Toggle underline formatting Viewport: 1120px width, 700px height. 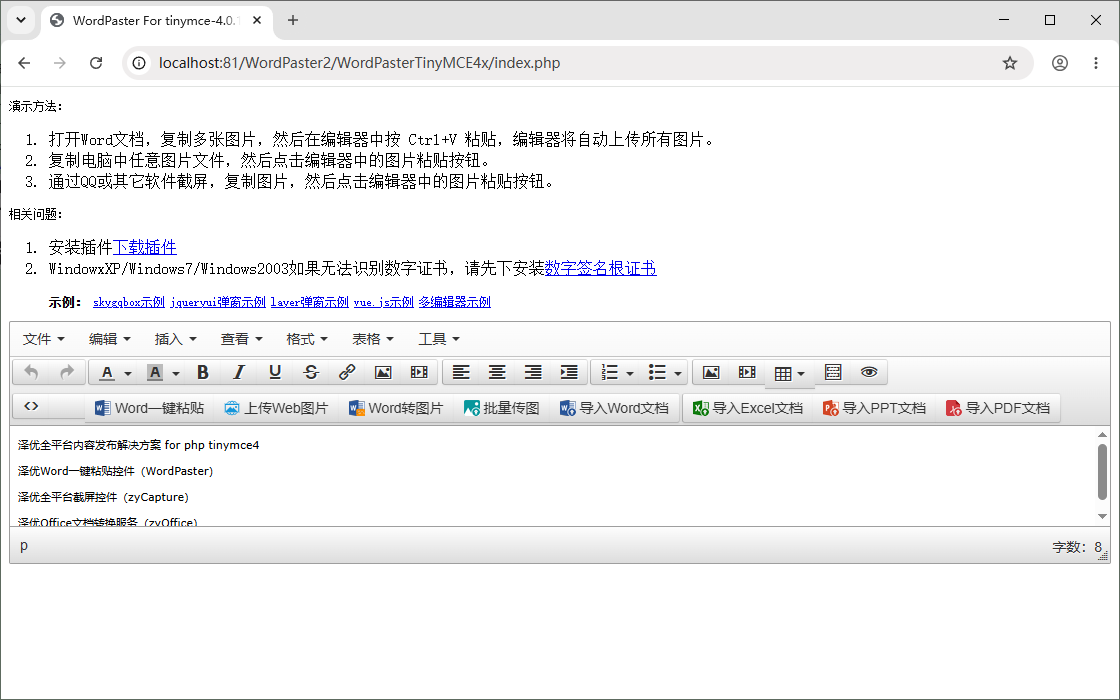point(275,372)
